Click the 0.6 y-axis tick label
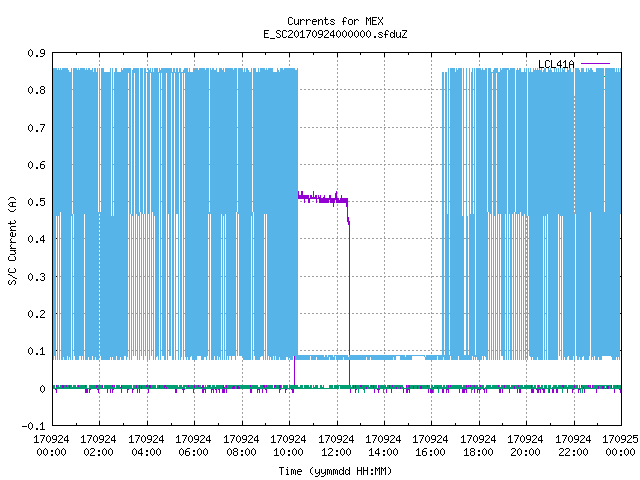The height and width of the screenshot is (480, 640). pyautogui.click(x=36, y=165)
